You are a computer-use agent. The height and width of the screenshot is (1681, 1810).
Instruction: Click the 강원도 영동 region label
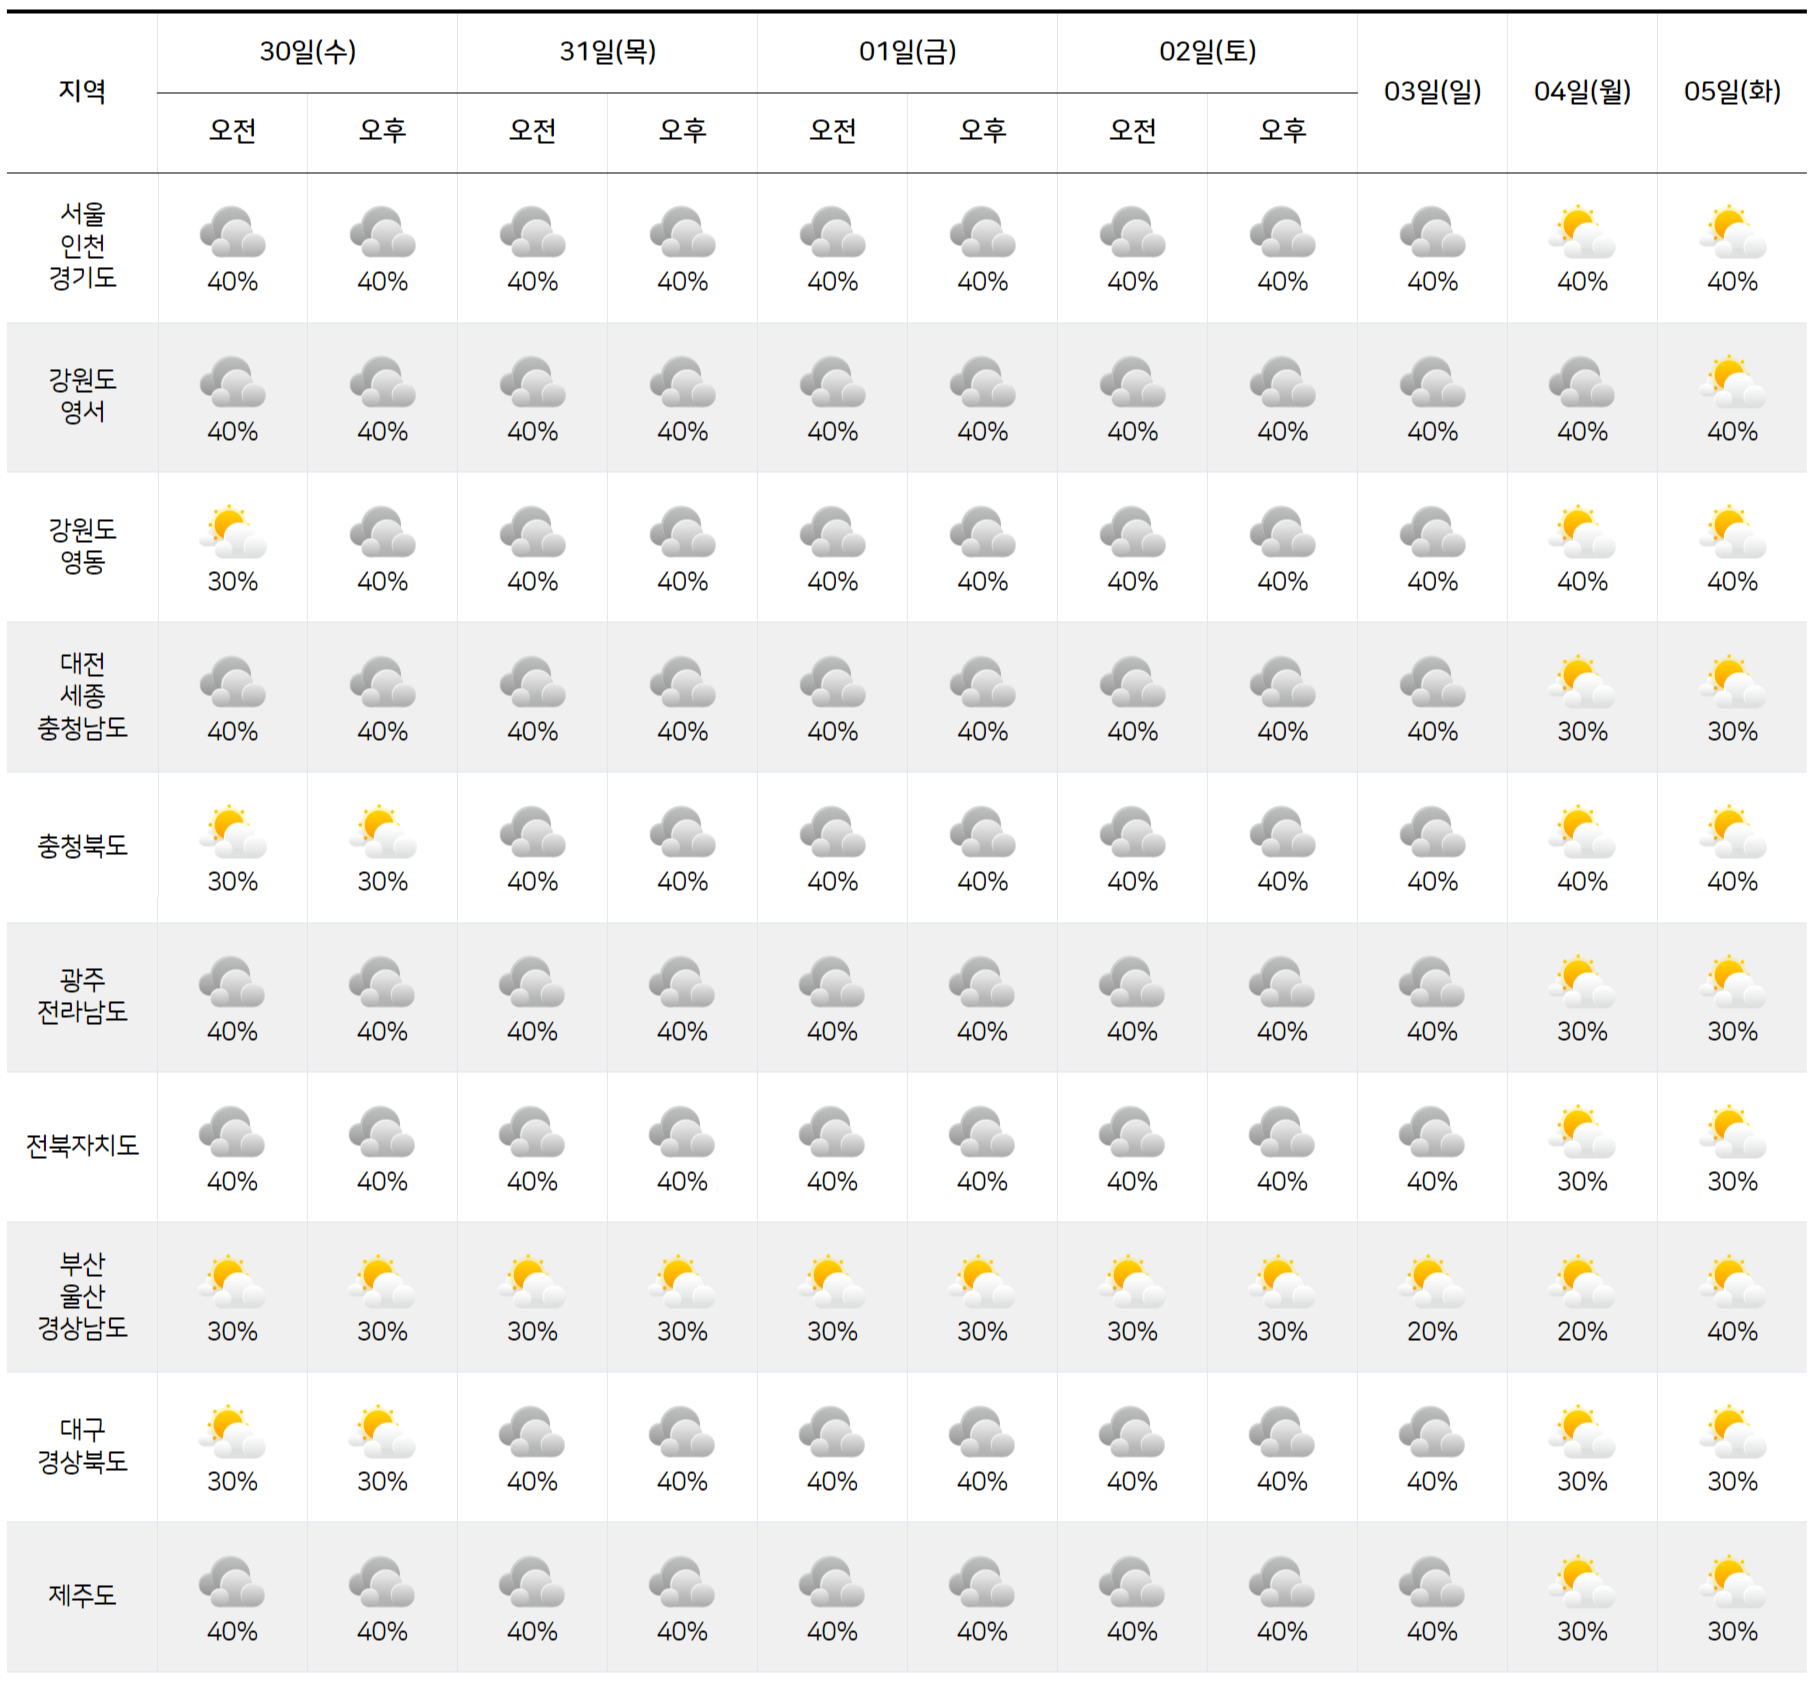coord(82,545)
